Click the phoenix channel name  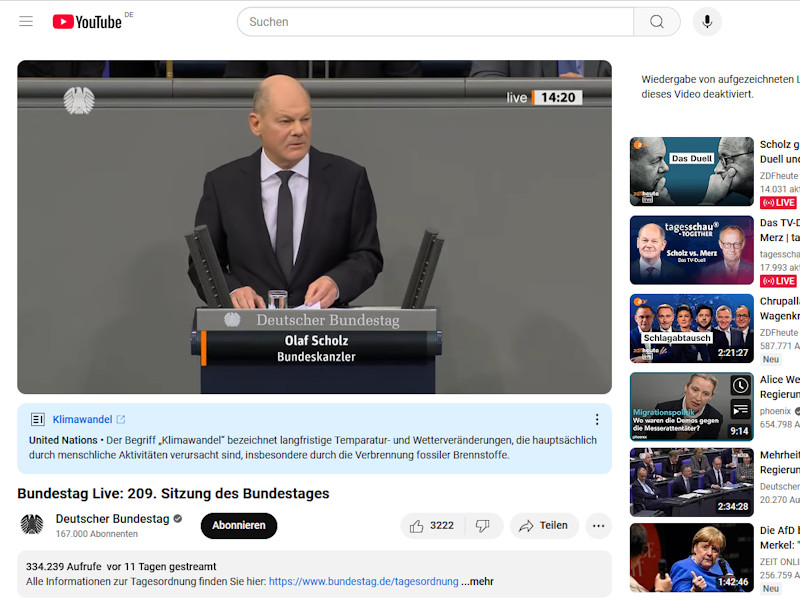(x=775, y=411)
